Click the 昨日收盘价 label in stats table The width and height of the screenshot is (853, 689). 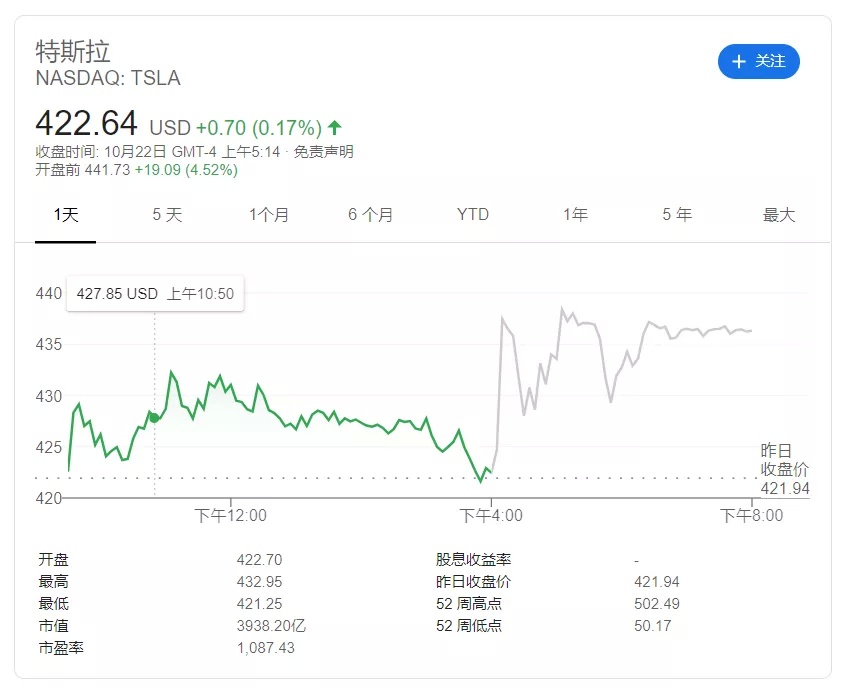pos(473,582)
